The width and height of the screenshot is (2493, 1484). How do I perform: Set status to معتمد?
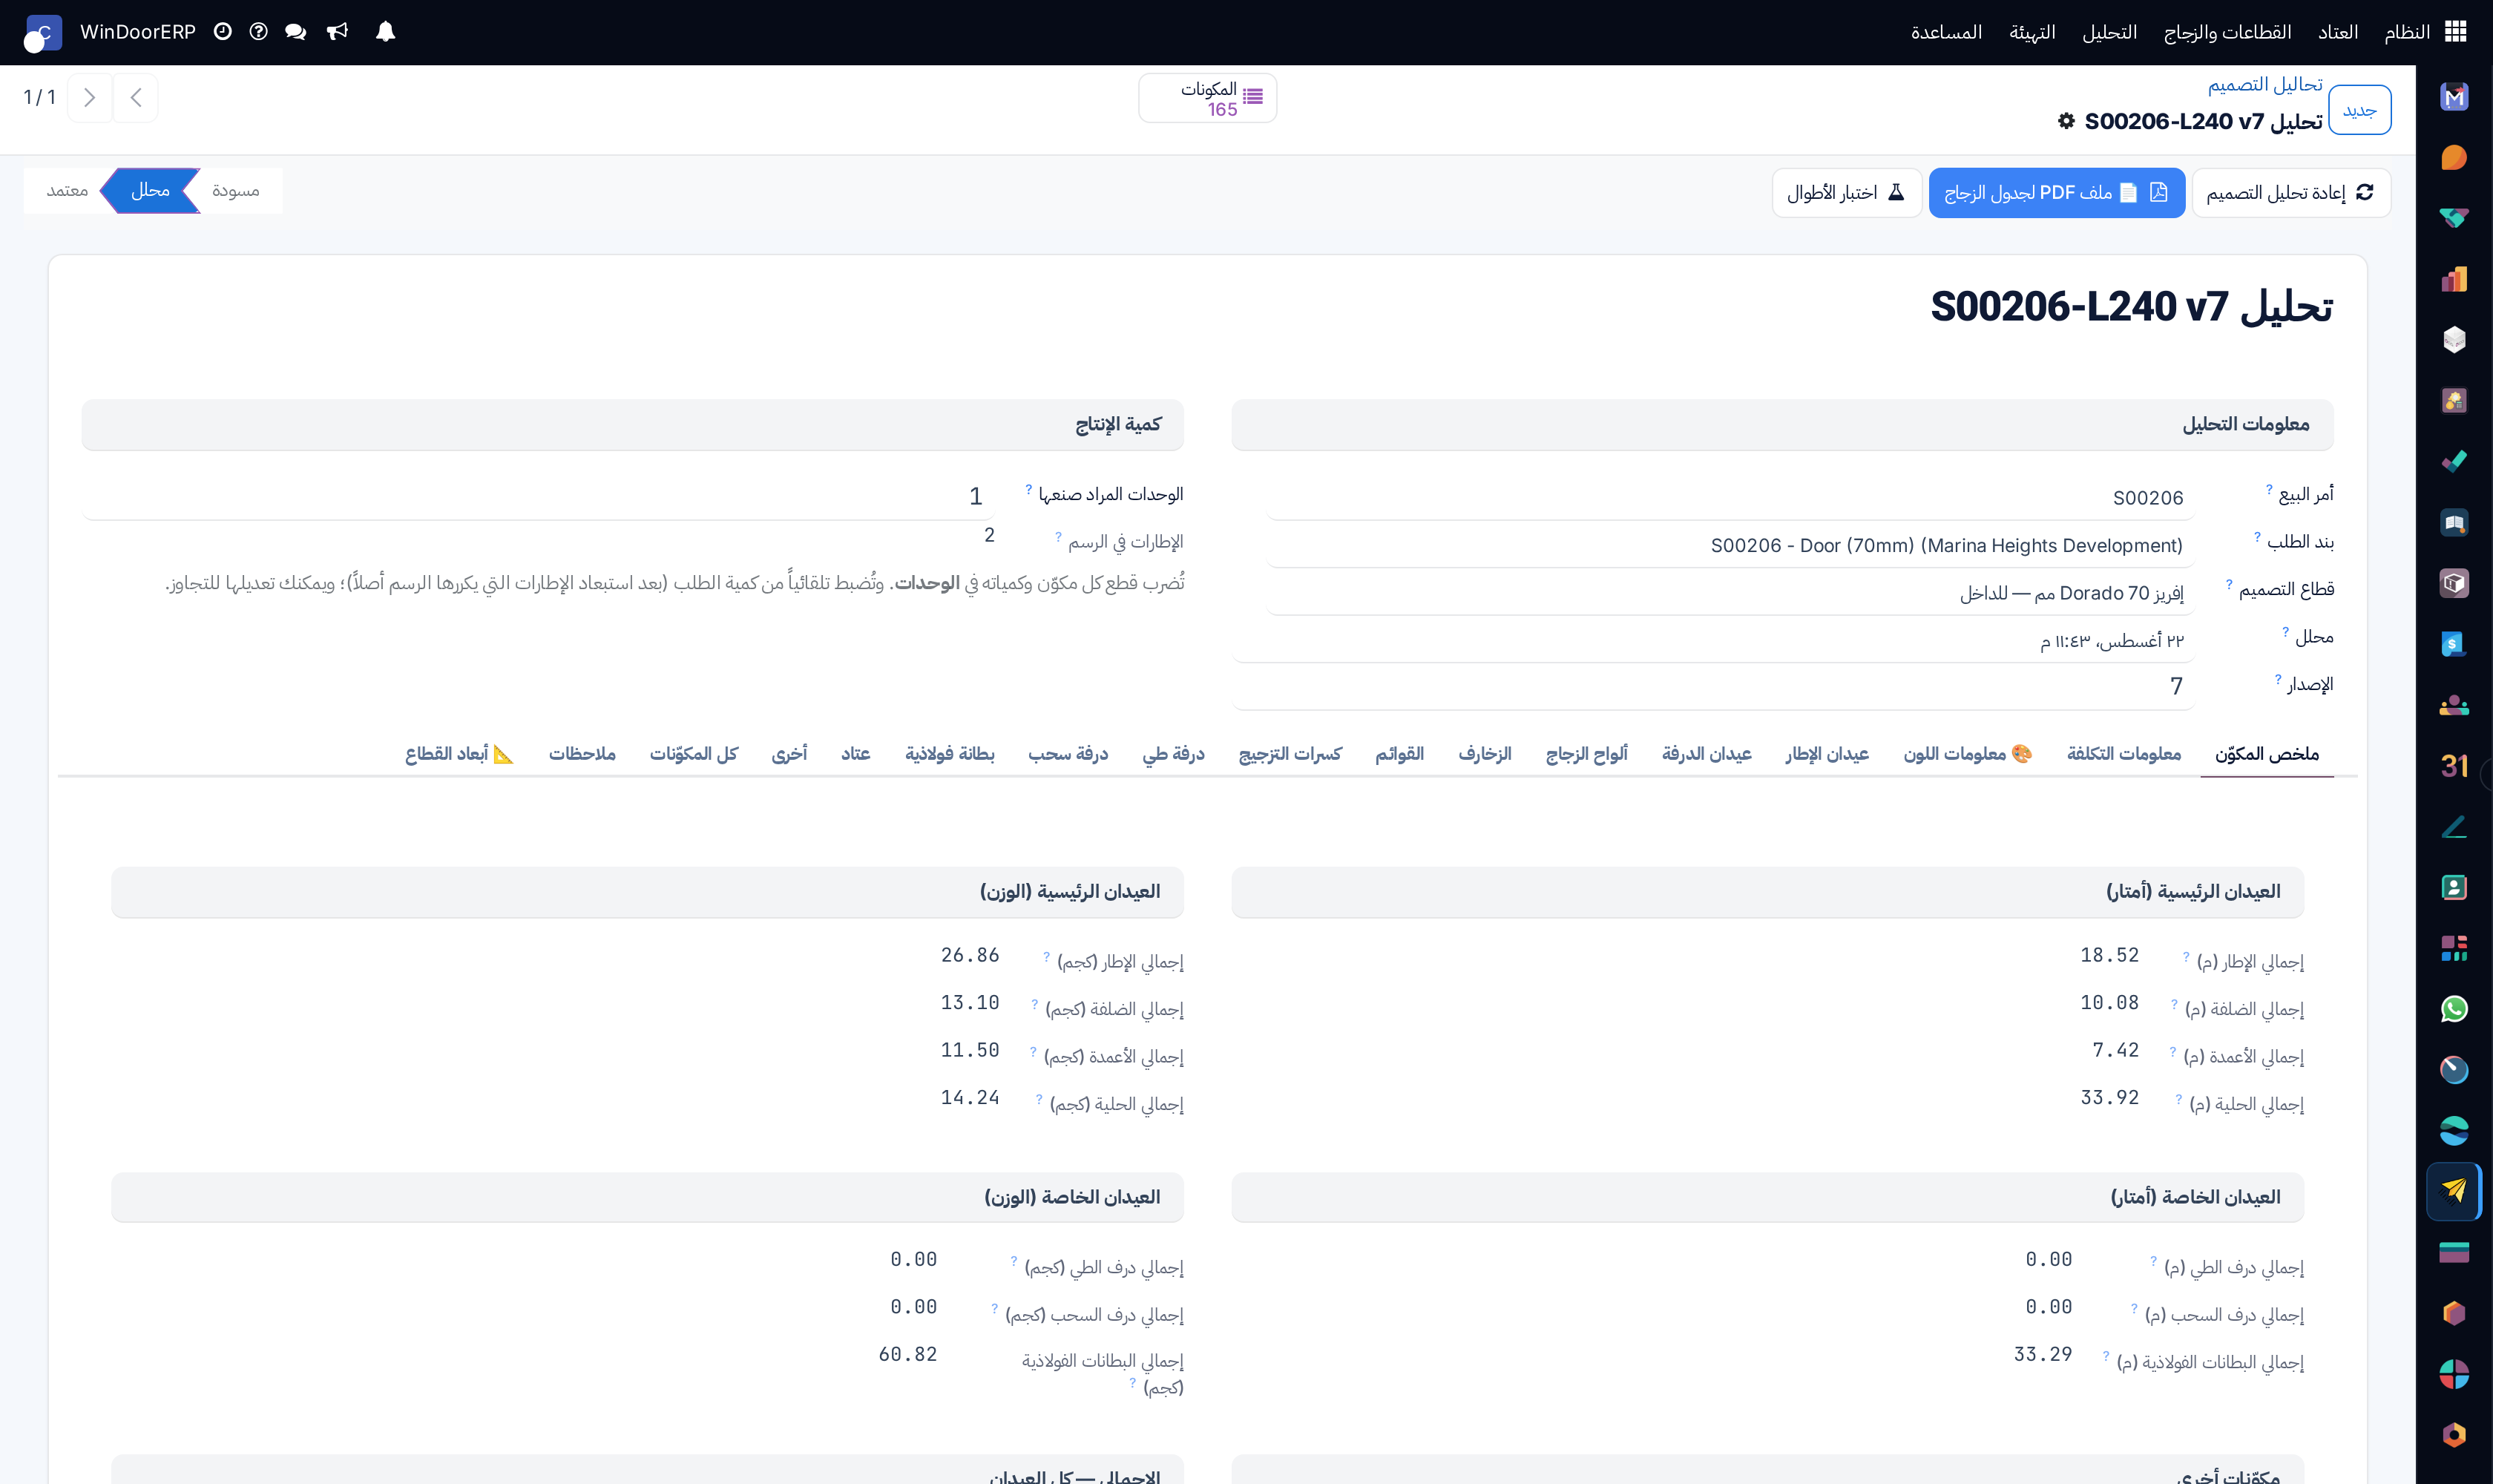pos(67,190)
